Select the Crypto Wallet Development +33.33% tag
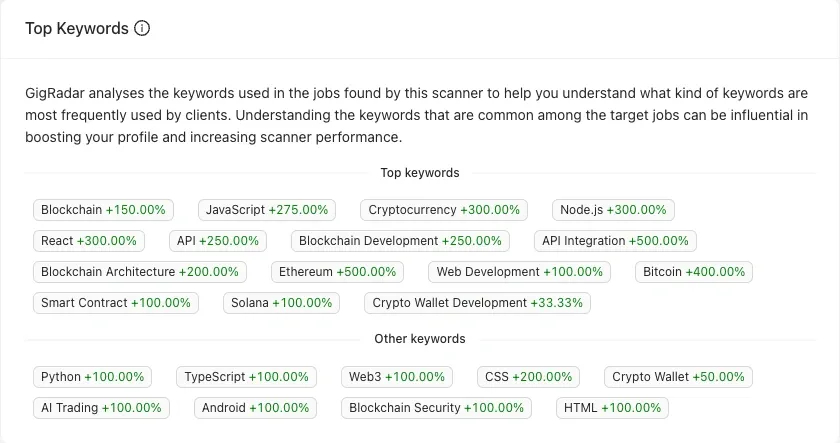This screenshot has width=840, height=443. [x=477, y=303]
